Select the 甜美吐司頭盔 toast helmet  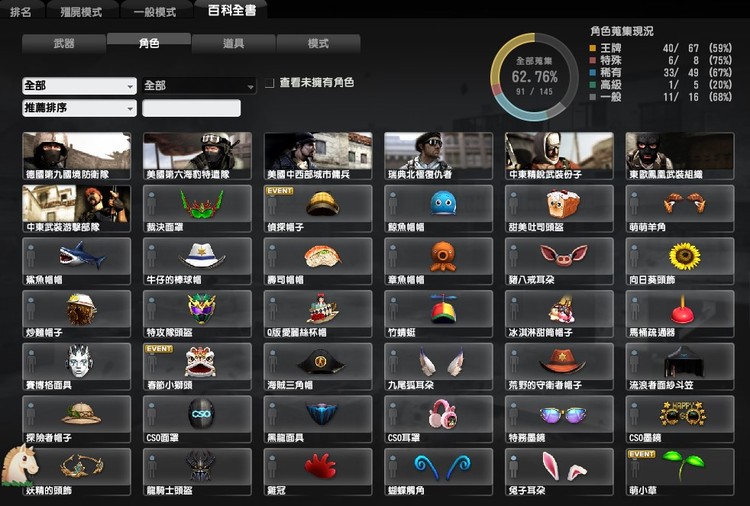[559, 209]
